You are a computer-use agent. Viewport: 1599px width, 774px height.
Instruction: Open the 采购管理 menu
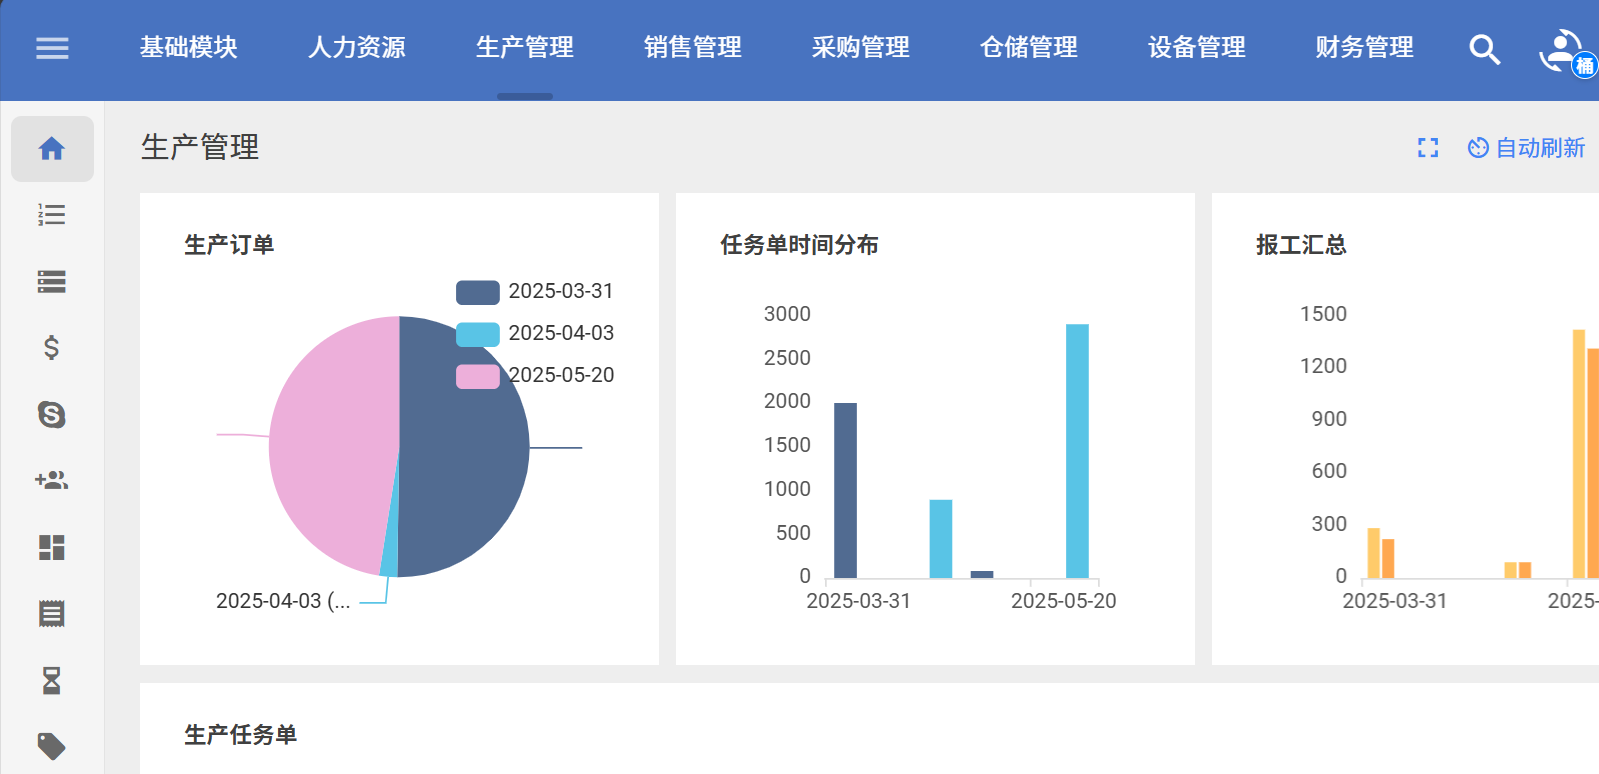[x=861, y=47]
